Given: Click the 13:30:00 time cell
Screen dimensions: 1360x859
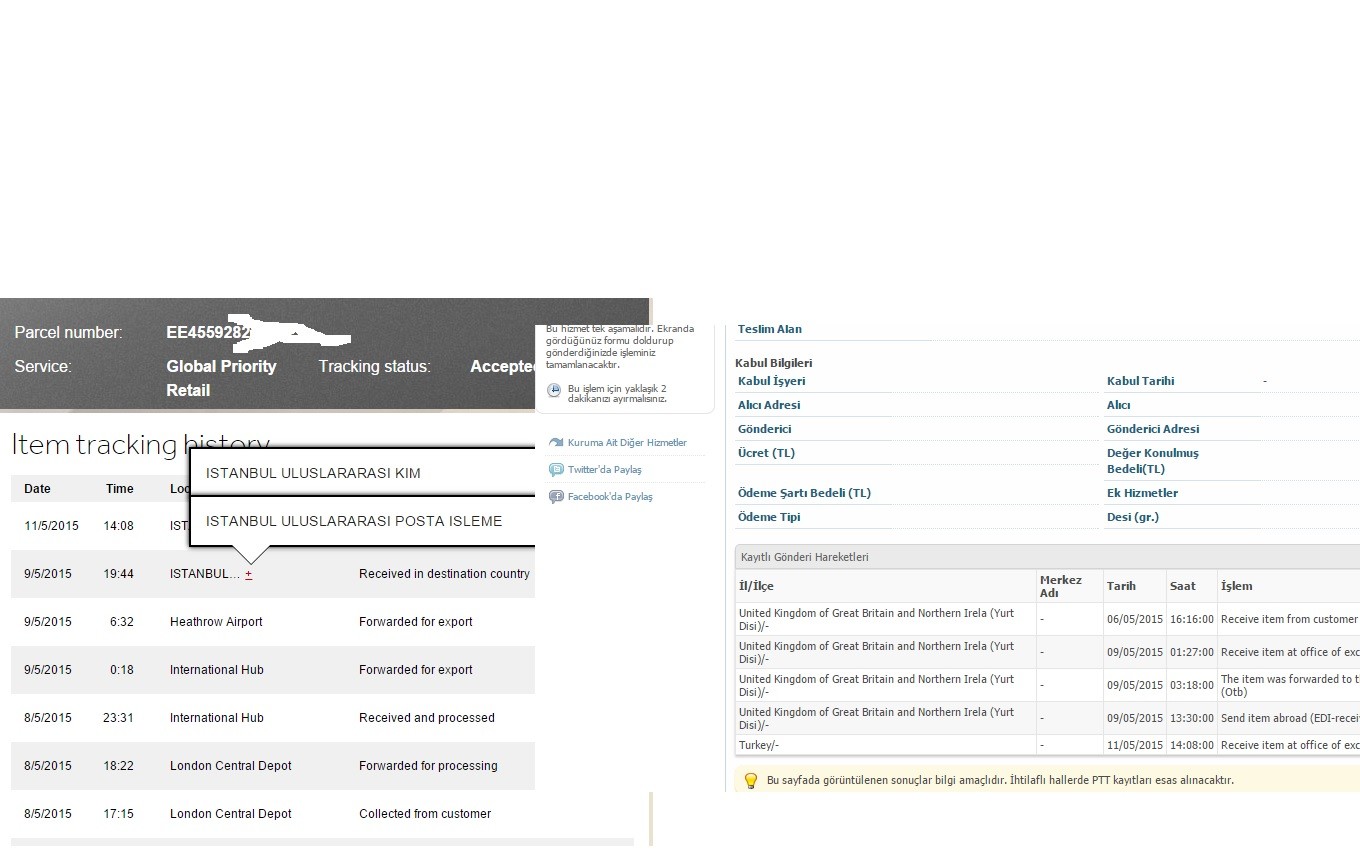Looking at the screenshot, I should coord(1192,718).
